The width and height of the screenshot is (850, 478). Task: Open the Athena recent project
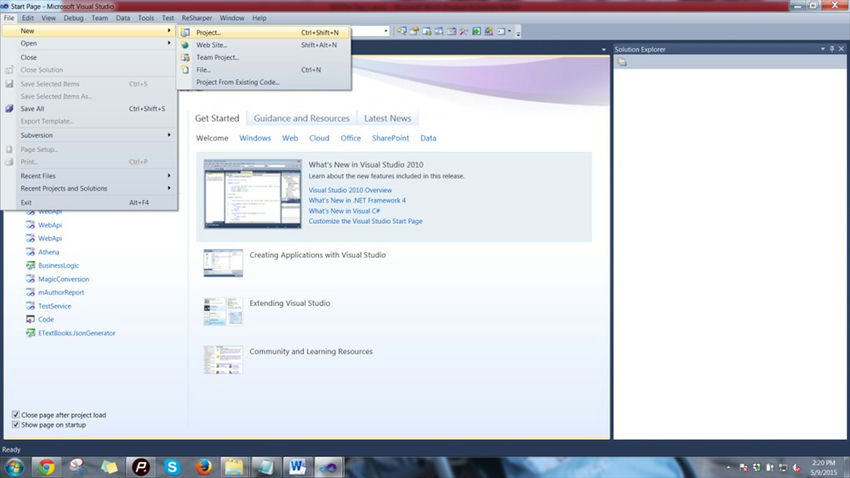(49, 252)
